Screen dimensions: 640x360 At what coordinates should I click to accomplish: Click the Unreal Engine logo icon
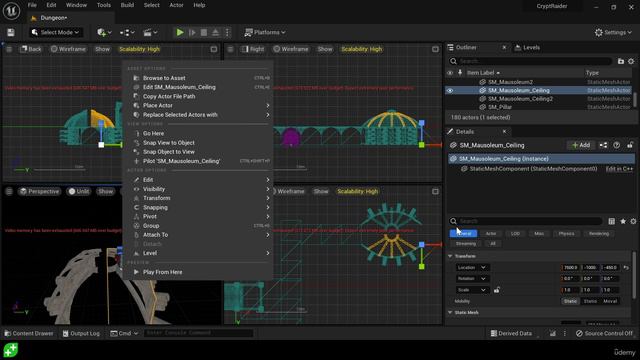point(11,11)
